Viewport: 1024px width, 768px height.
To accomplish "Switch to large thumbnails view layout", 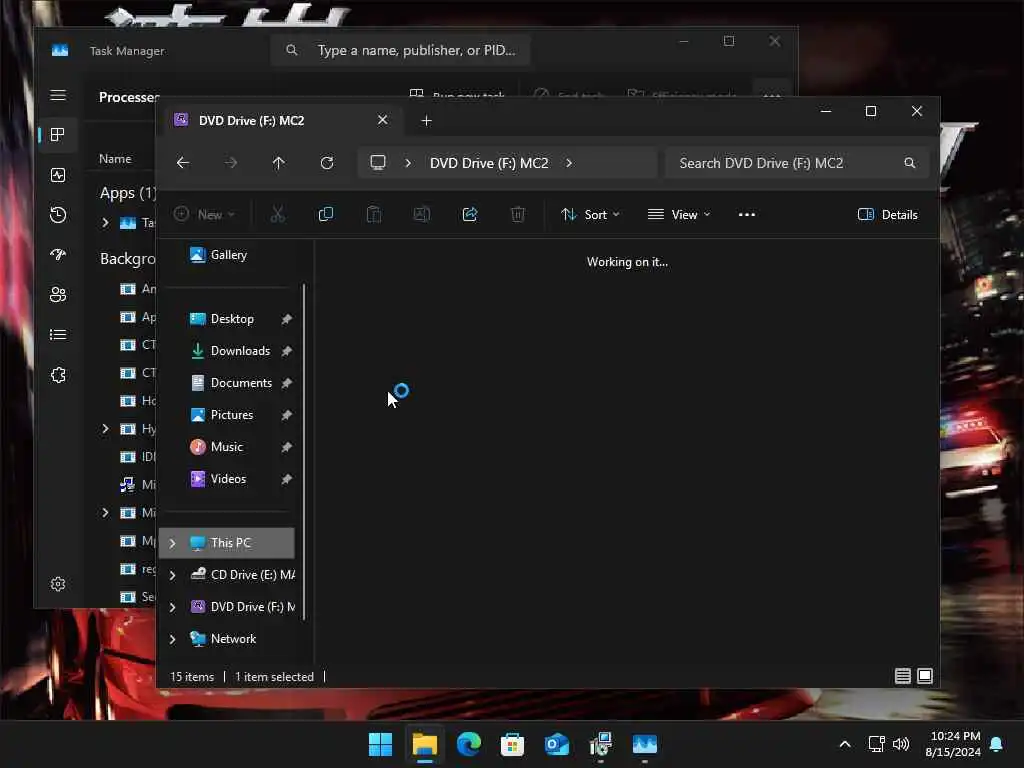I will click(x=925, y=676).
